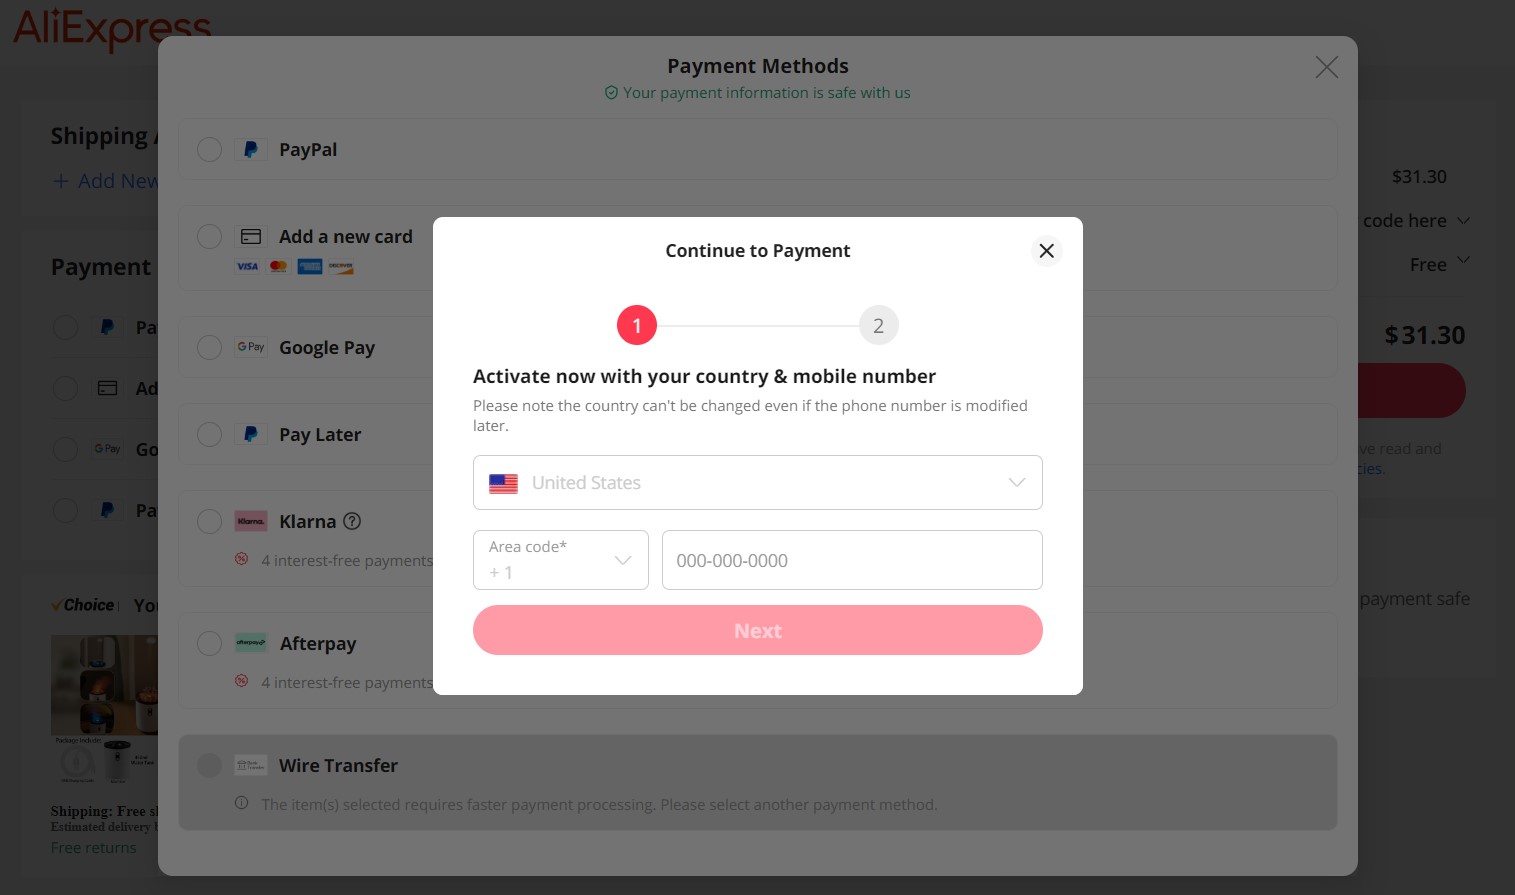Click the Afterpay logo icon
The height and width of the screenshot is (895, 1515).
point(251,643)
